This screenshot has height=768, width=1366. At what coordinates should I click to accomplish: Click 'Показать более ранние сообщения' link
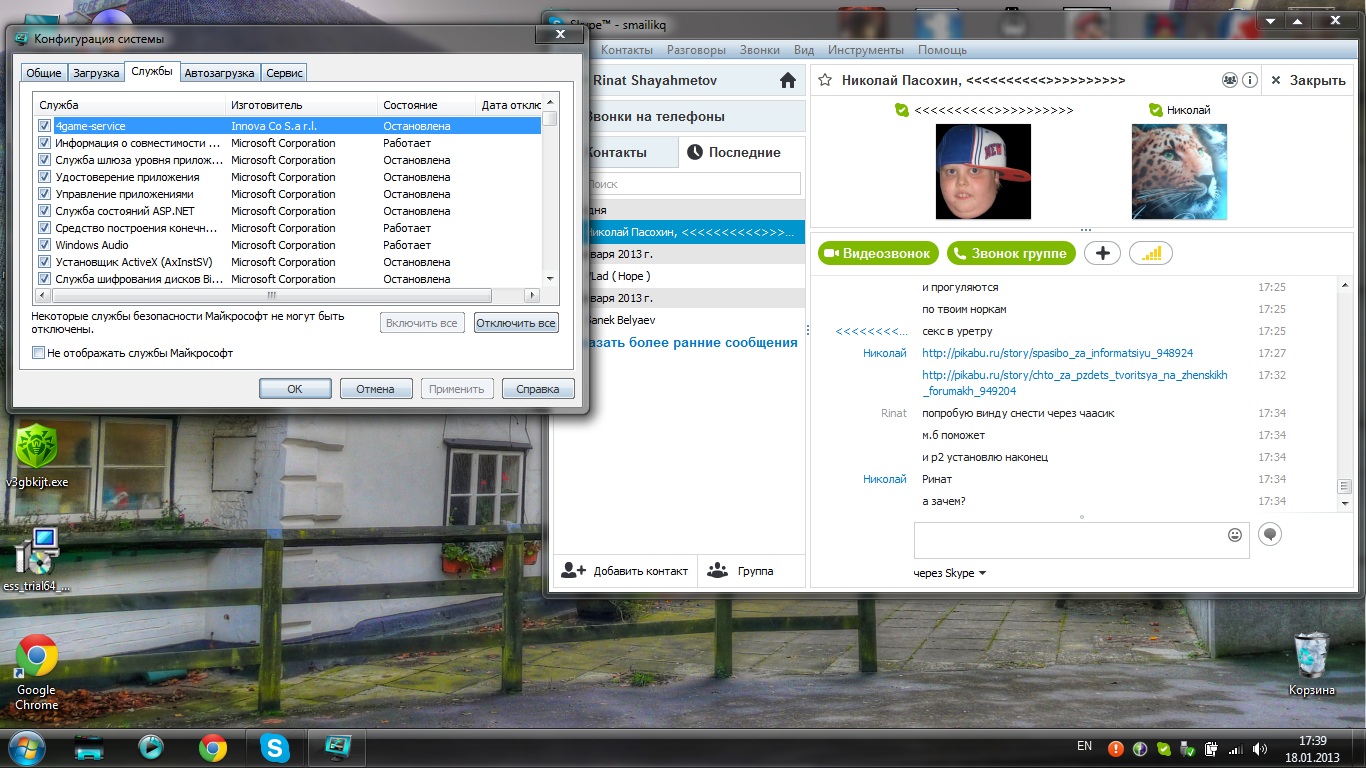[x=691, y=342]
